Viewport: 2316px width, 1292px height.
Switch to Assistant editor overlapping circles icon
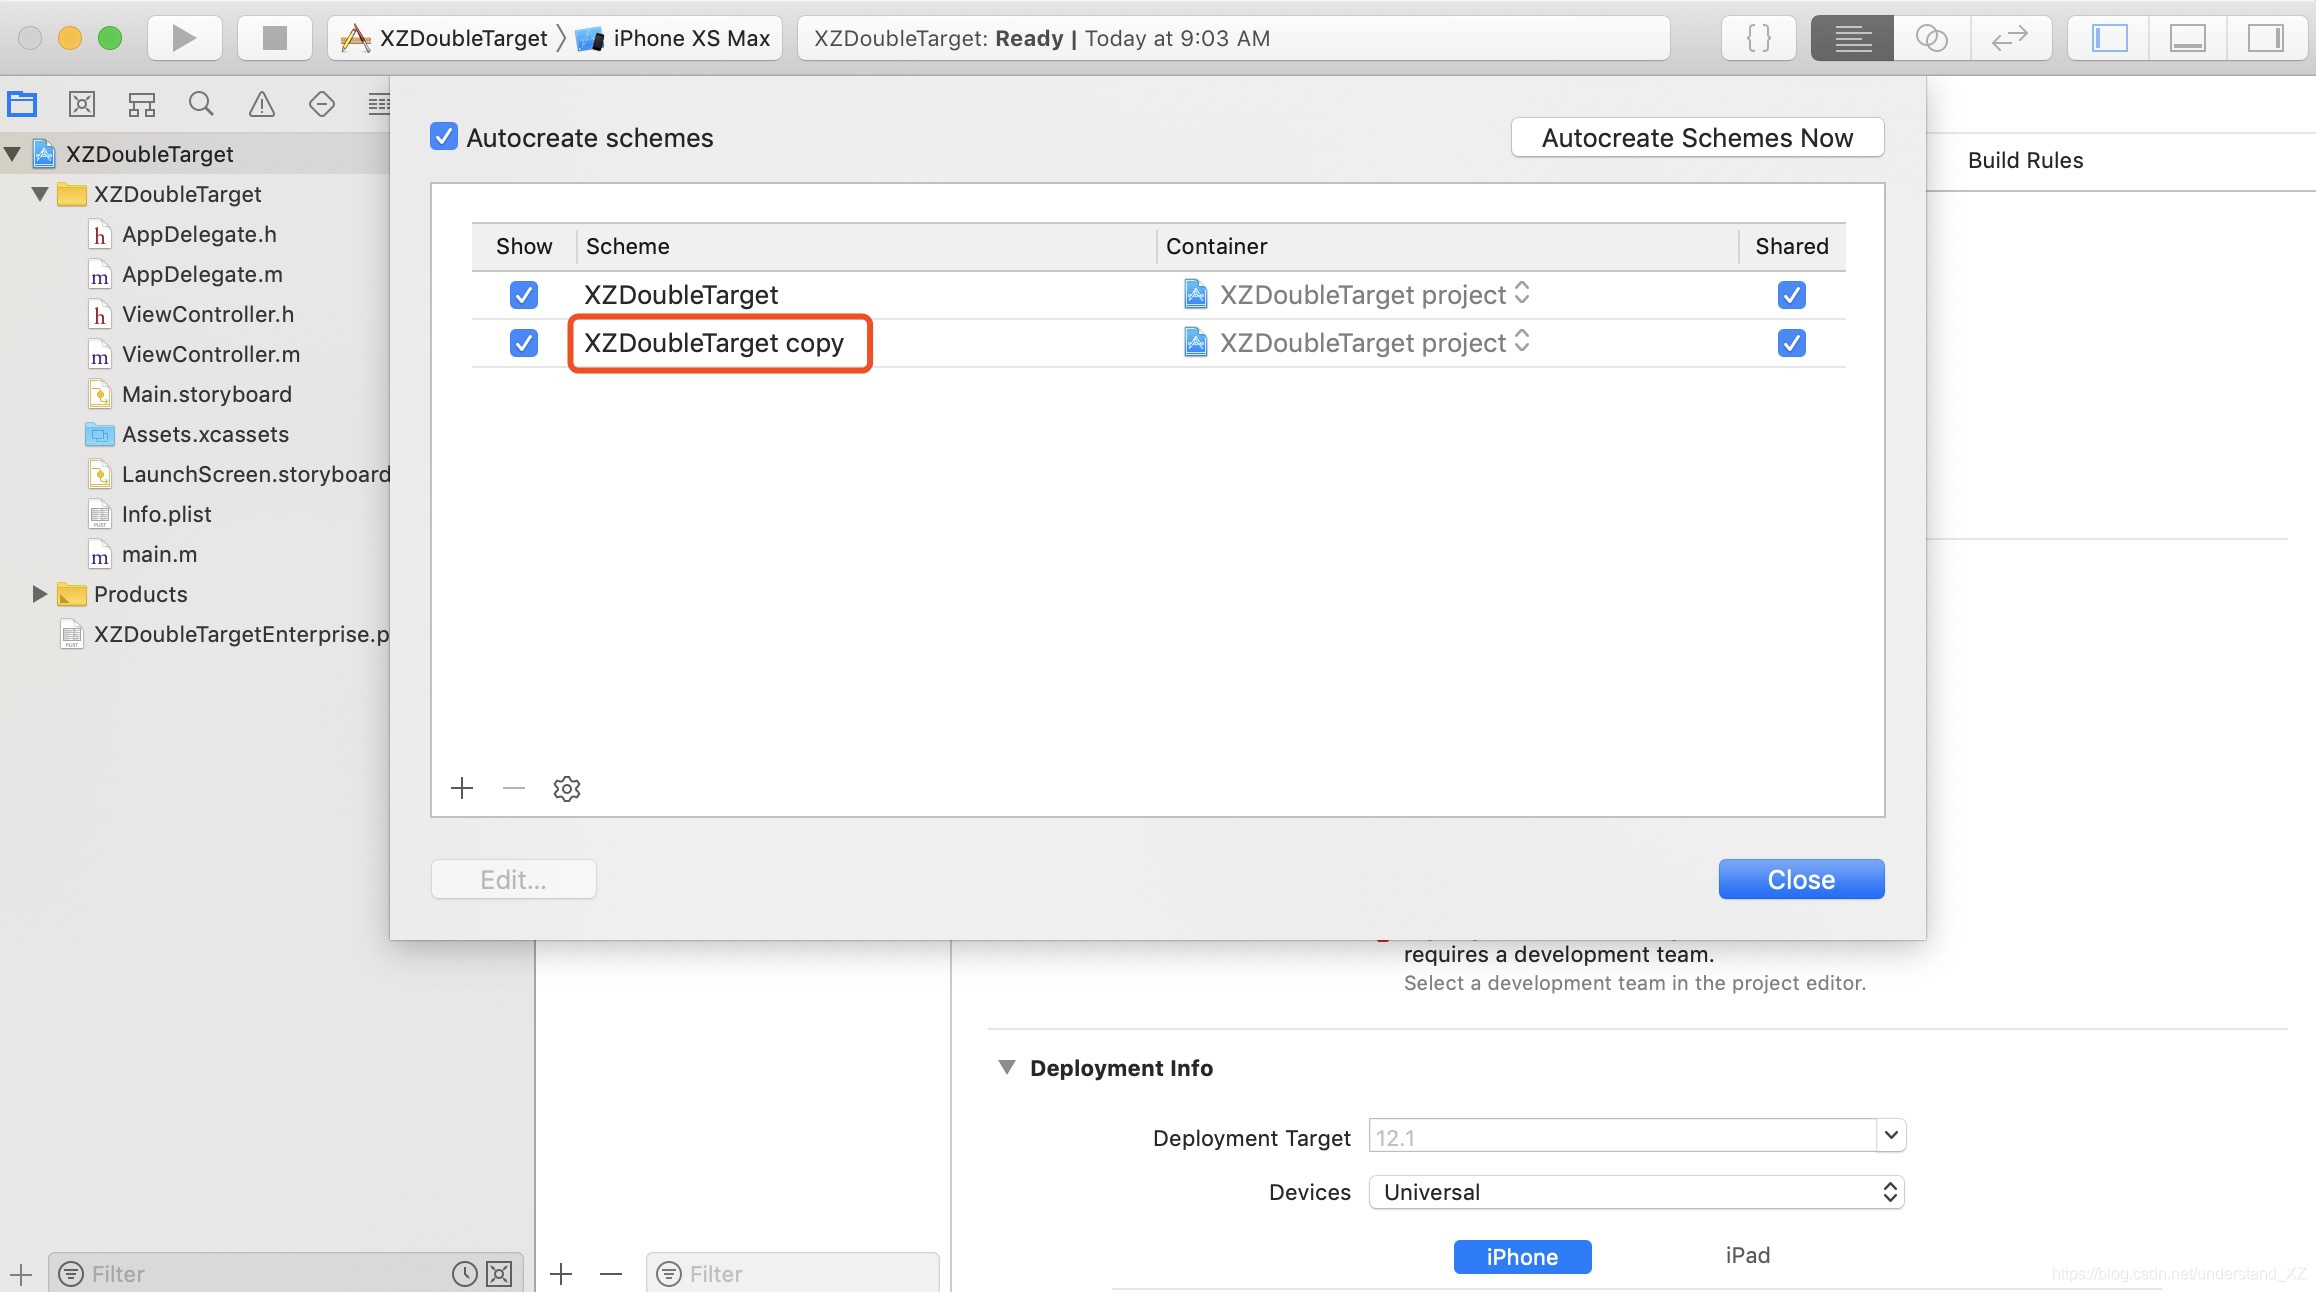tap(1931, 38)
